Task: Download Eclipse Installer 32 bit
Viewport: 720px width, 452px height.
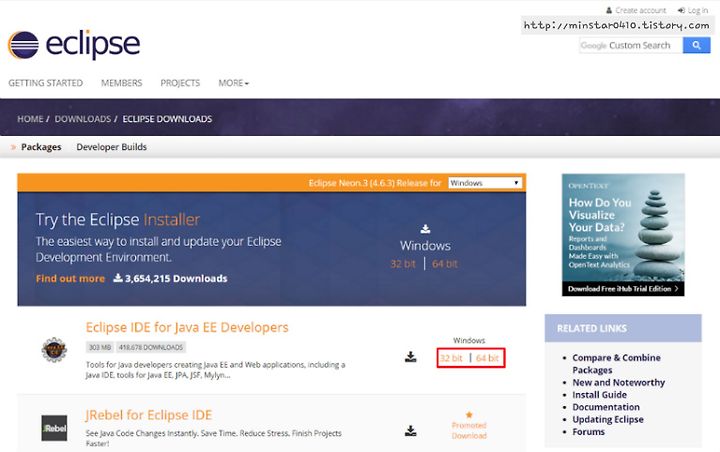Action: (x=403, y=264)
